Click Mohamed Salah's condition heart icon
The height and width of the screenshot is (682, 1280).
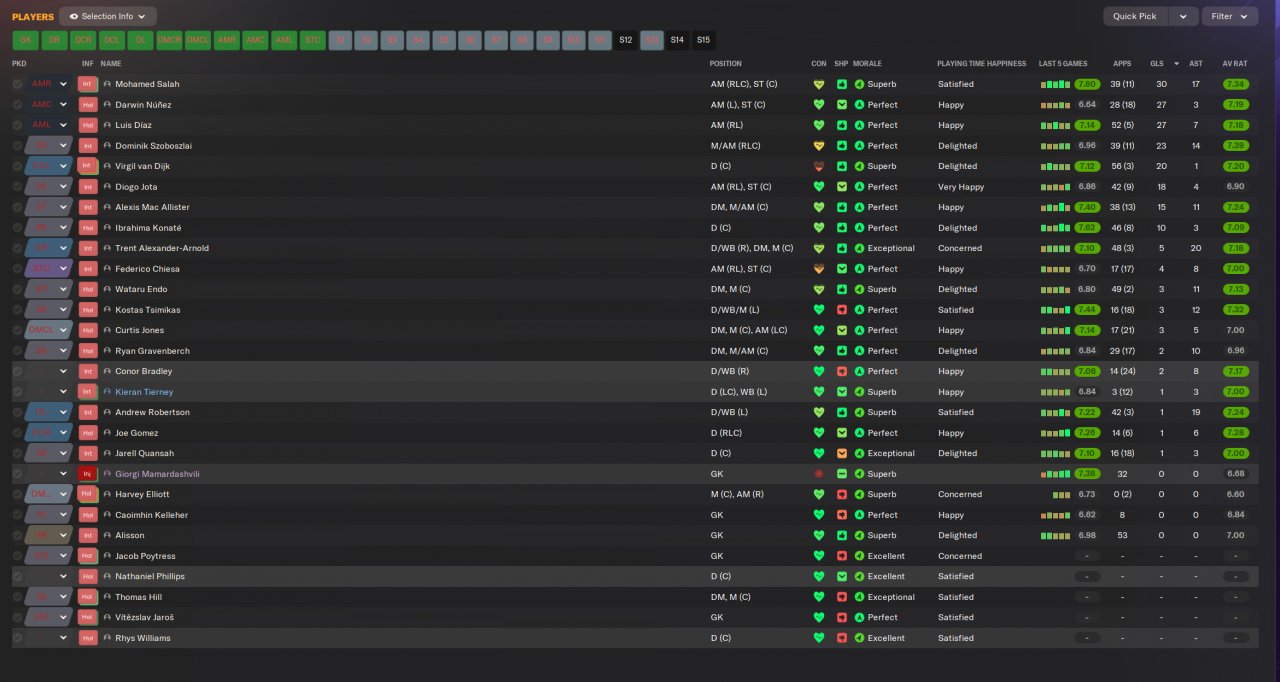(819, 84)
